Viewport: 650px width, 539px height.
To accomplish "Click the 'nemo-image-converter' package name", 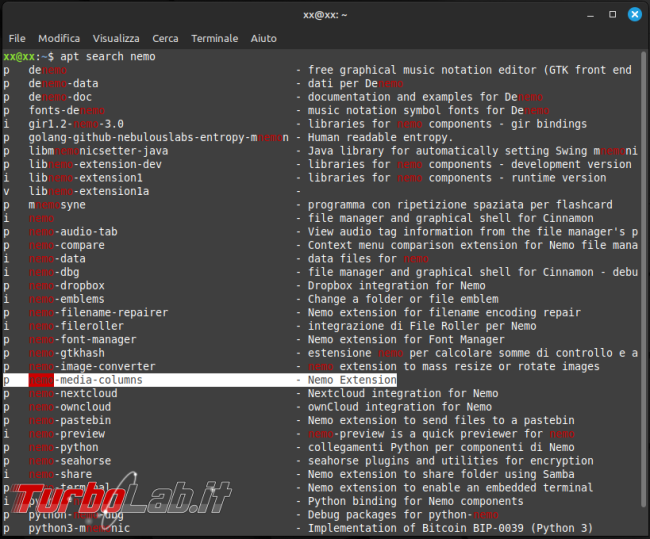I will point(92,367).
